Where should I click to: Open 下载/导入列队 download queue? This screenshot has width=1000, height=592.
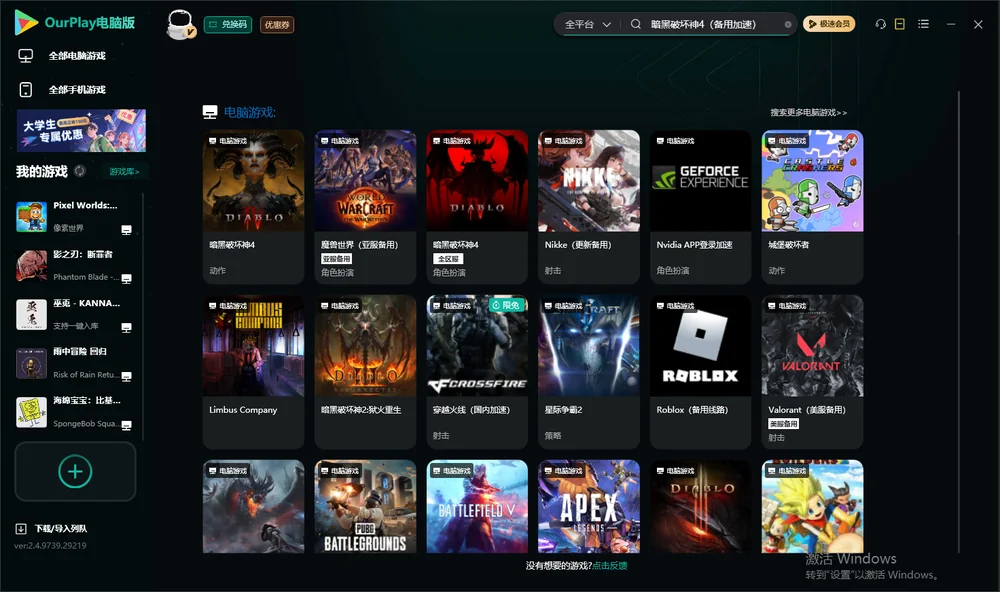pos(61,529)
